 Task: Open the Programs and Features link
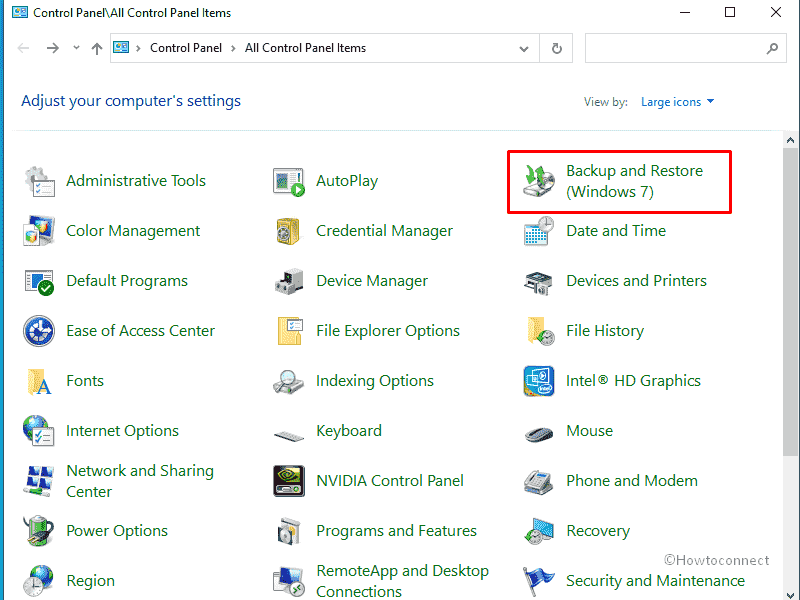396,531
